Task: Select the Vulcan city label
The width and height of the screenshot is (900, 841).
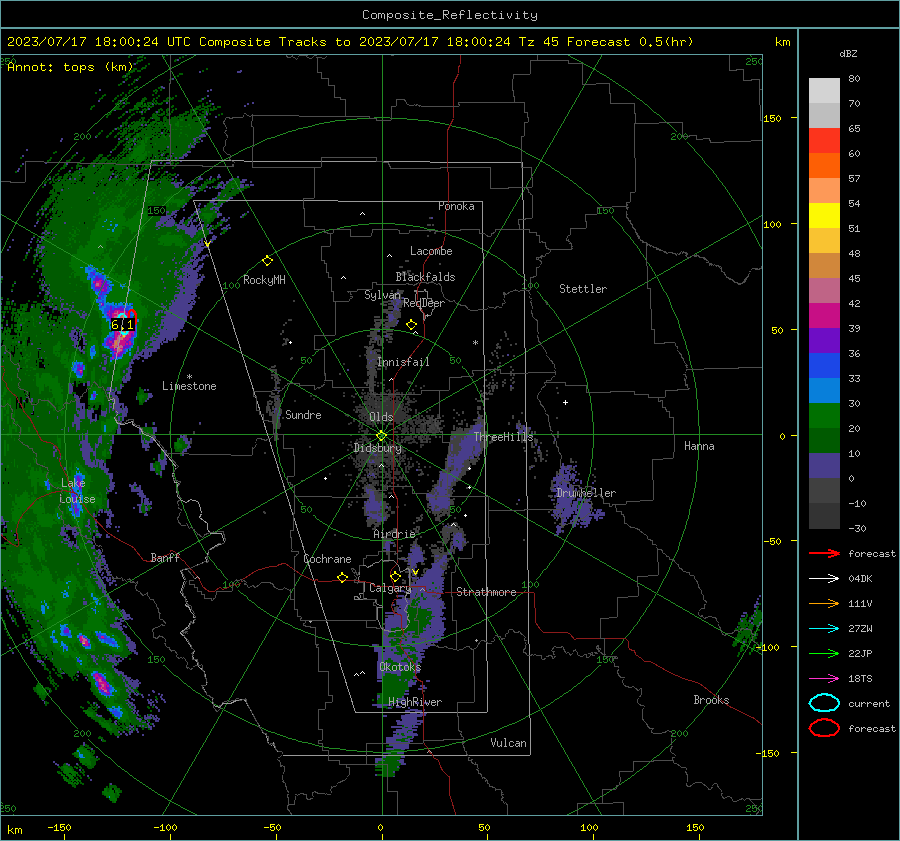Action: tap(508, 743)
